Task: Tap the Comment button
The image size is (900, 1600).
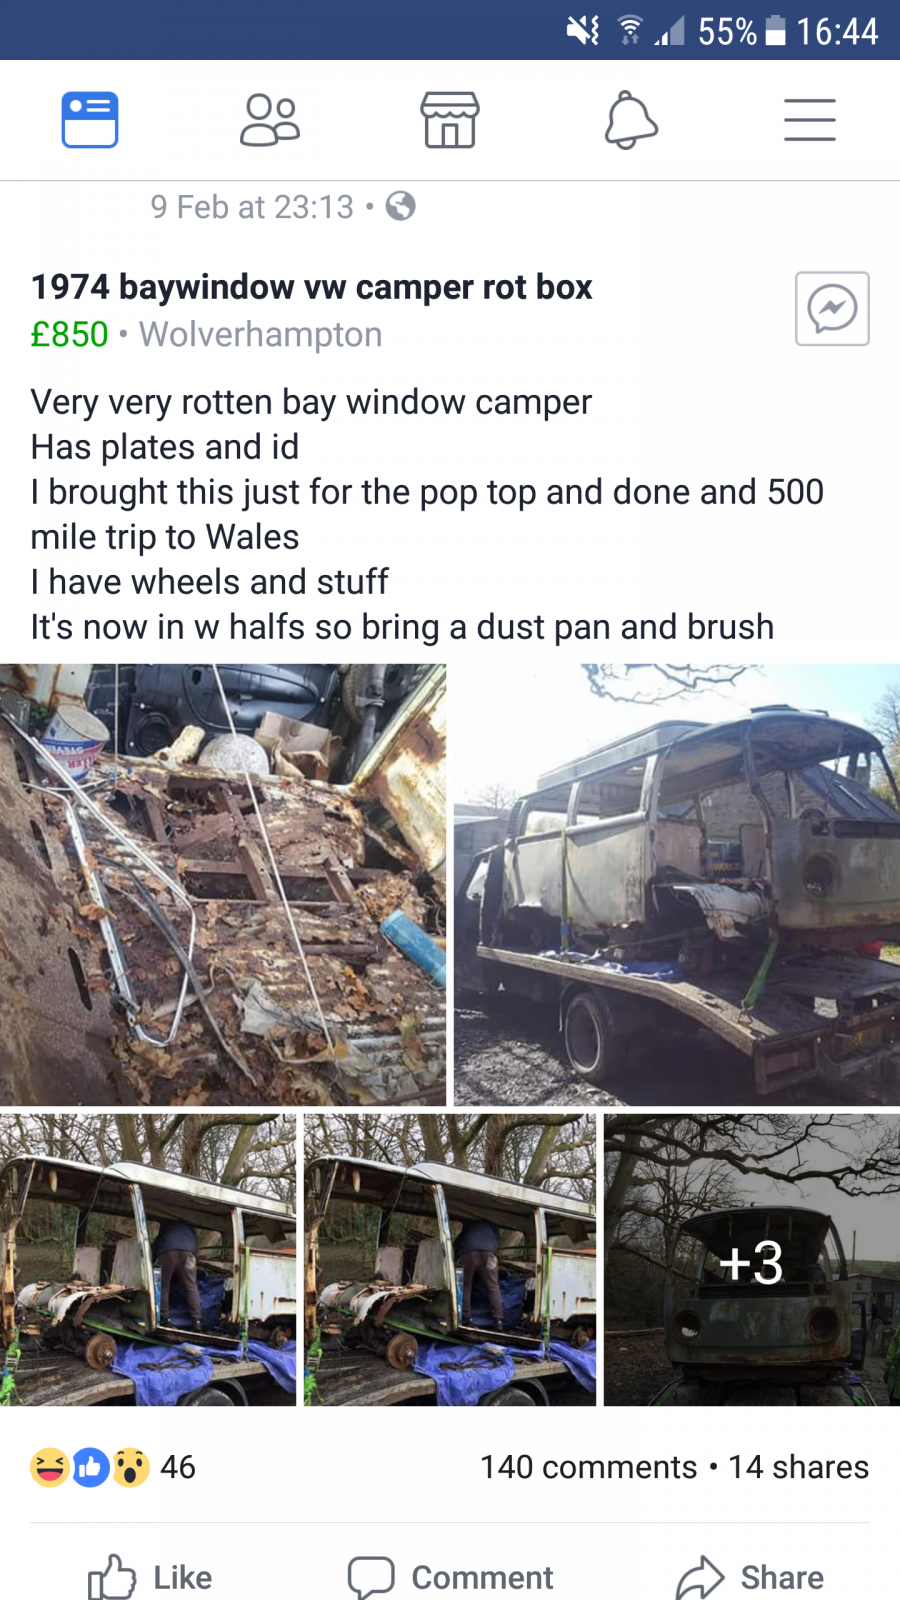Action: (450, 1577)
